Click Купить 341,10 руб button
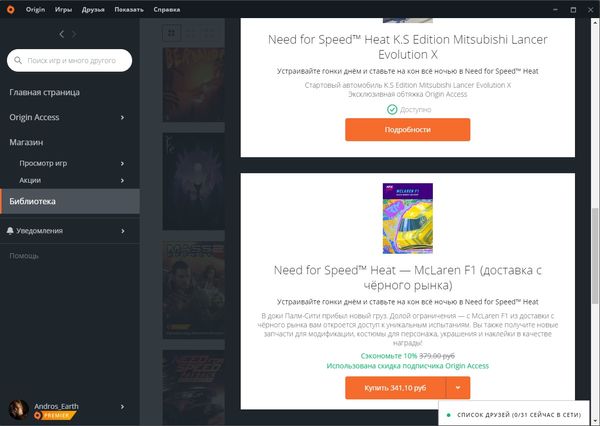 (395, 388)
